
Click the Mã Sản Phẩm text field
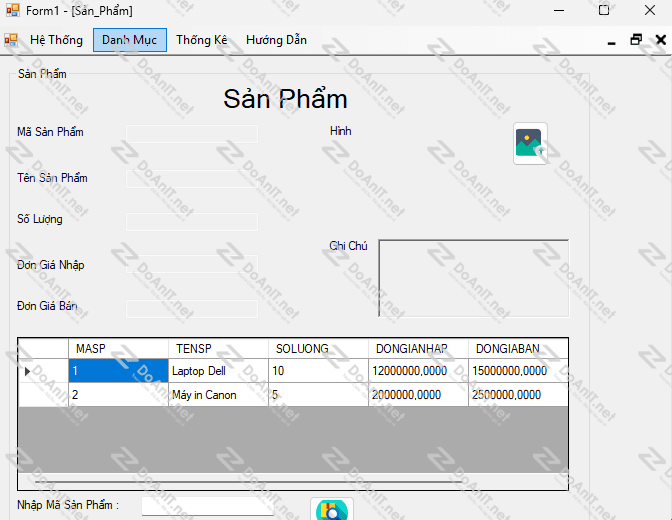(192, 134)
